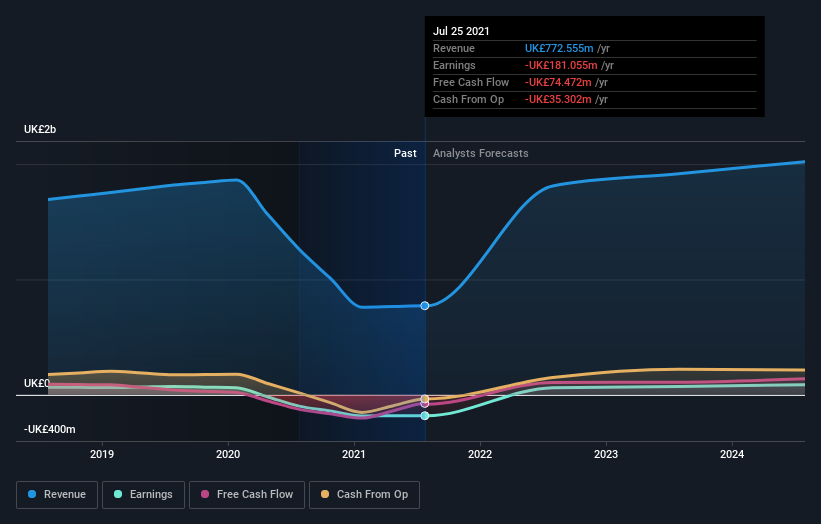Select the 2022 x-axis label
Image resolution: width=821 pixels, height=524 pixels.
(480, 454)
